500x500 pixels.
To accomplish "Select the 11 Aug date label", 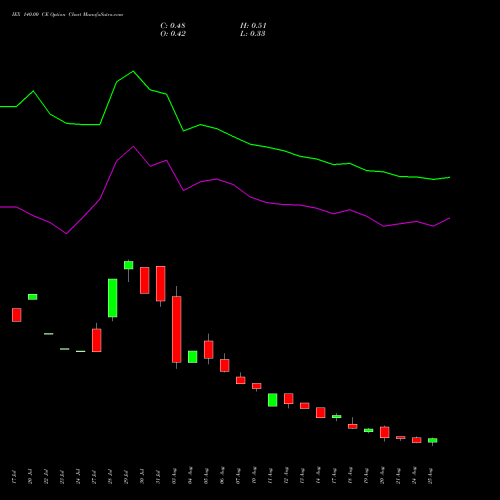I will (270, 476).
